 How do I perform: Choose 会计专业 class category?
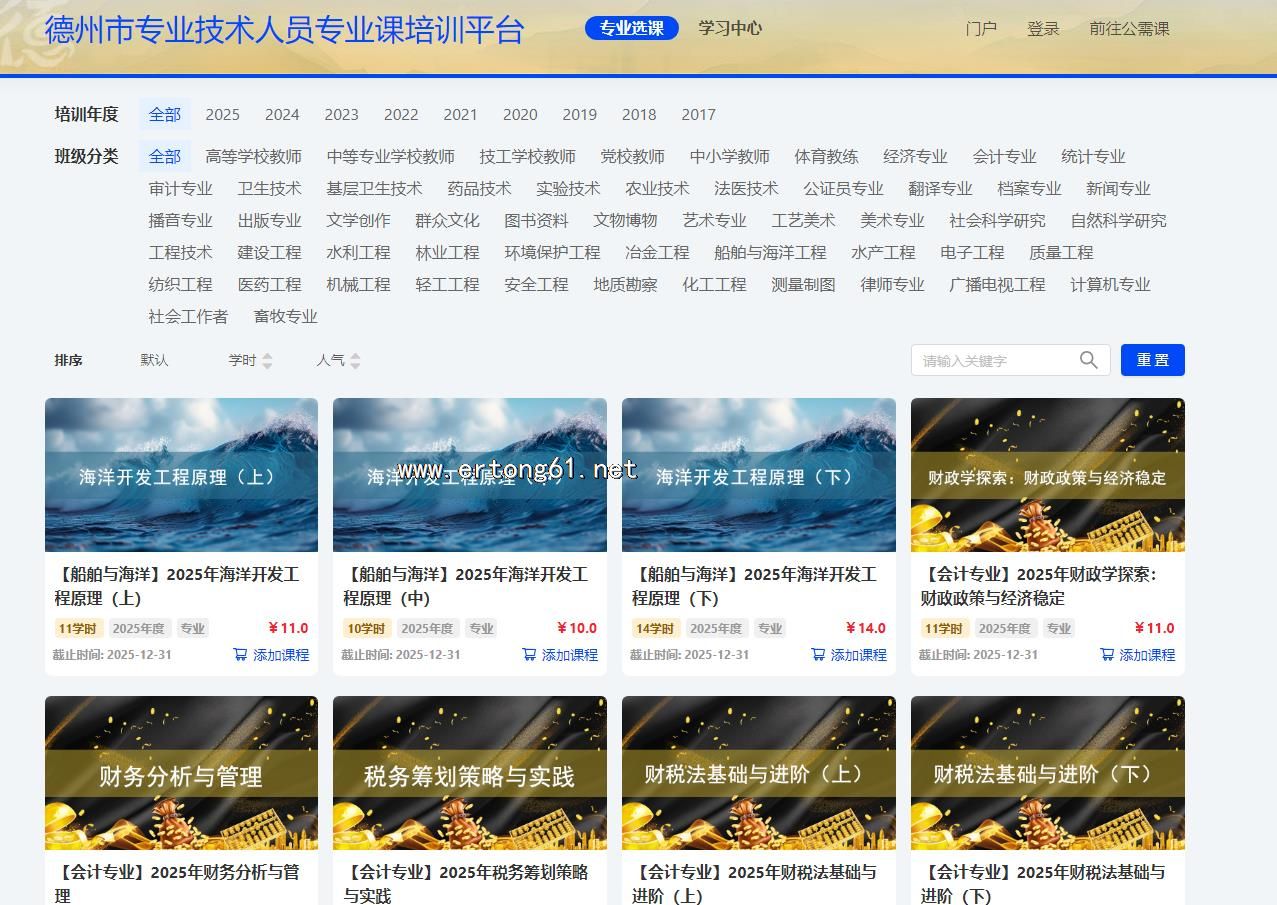1004,157
